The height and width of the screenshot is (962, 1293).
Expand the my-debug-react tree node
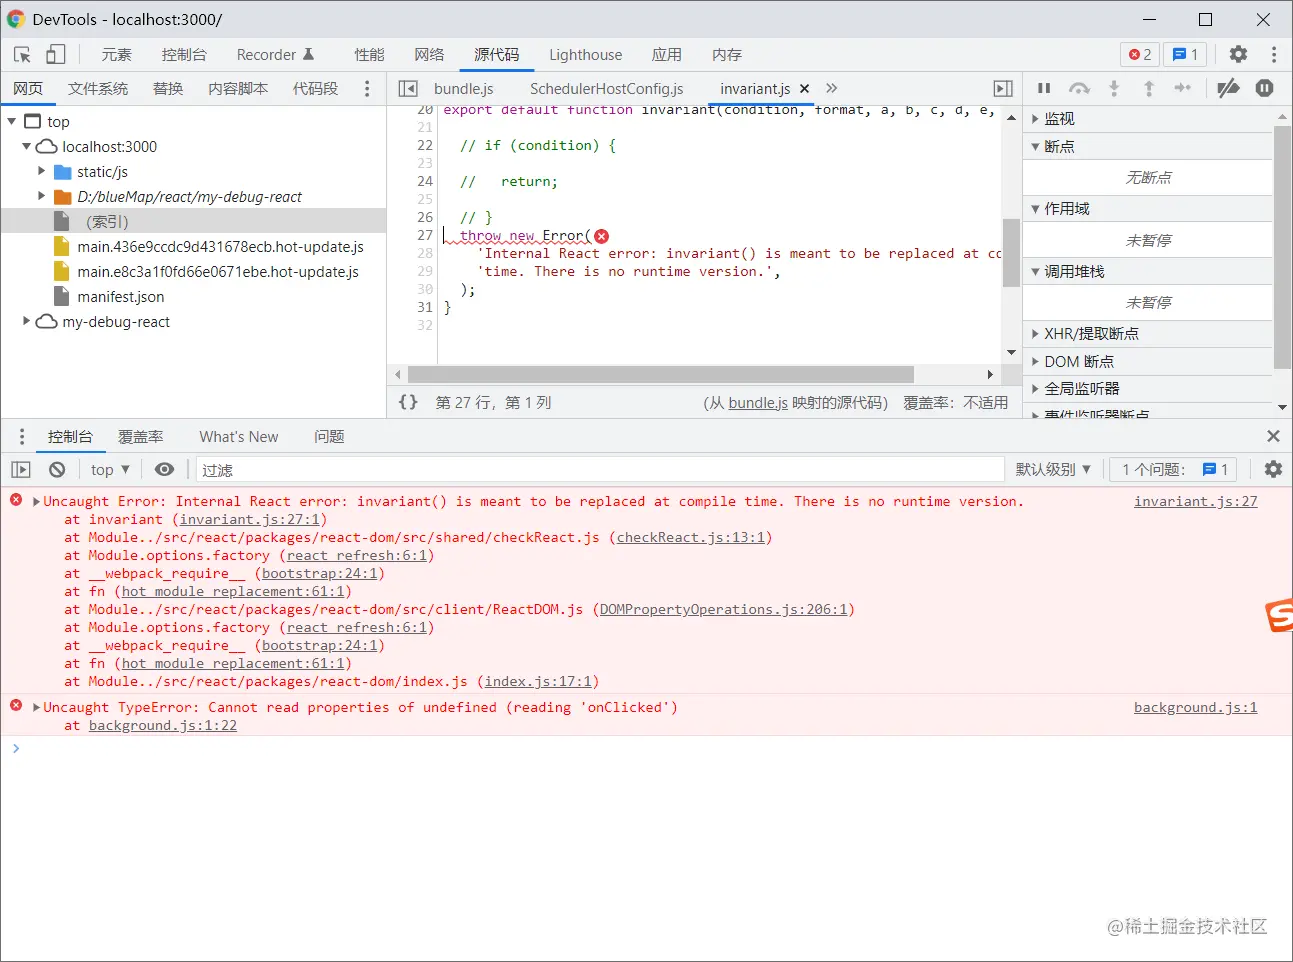(x=27, y=321)
